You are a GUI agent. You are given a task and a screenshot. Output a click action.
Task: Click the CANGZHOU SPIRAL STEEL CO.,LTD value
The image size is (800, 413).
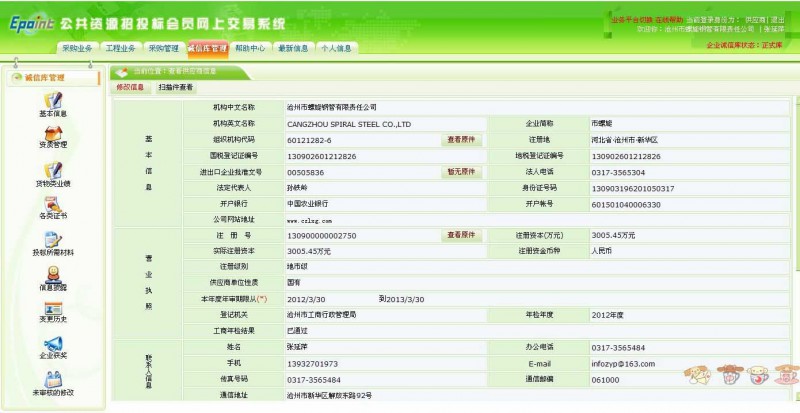(x=349, y=124)
